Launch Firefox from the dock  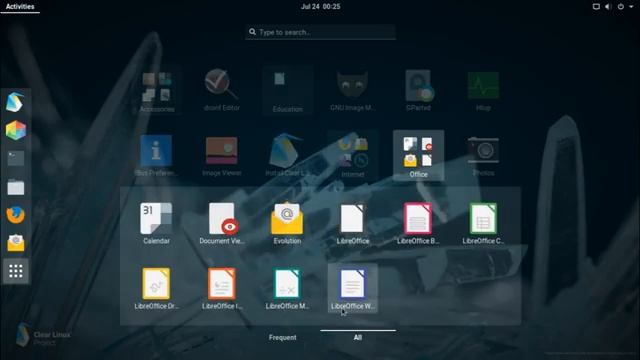pos(16,215)
